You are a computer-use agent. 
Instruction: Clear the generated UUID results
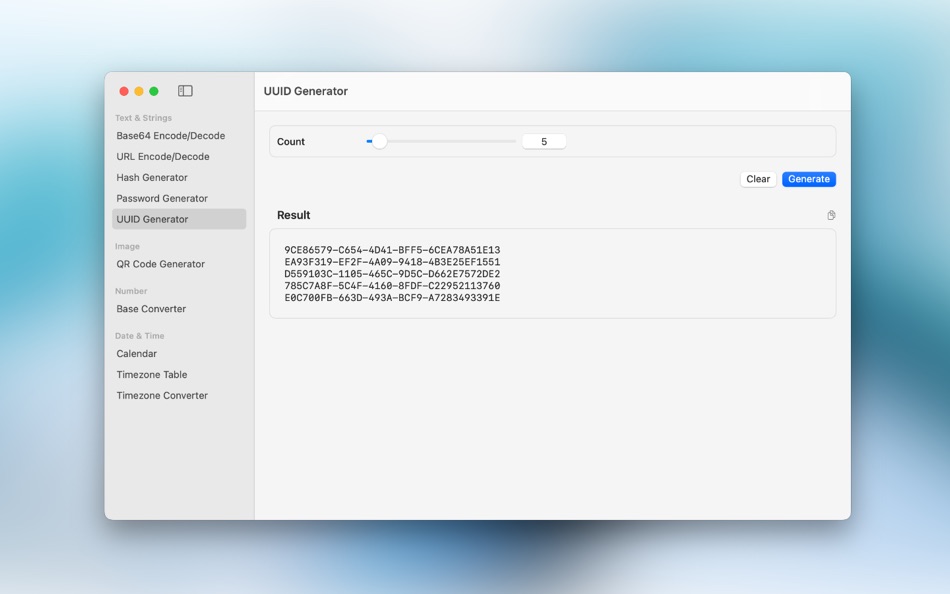(x=757, y=179)
